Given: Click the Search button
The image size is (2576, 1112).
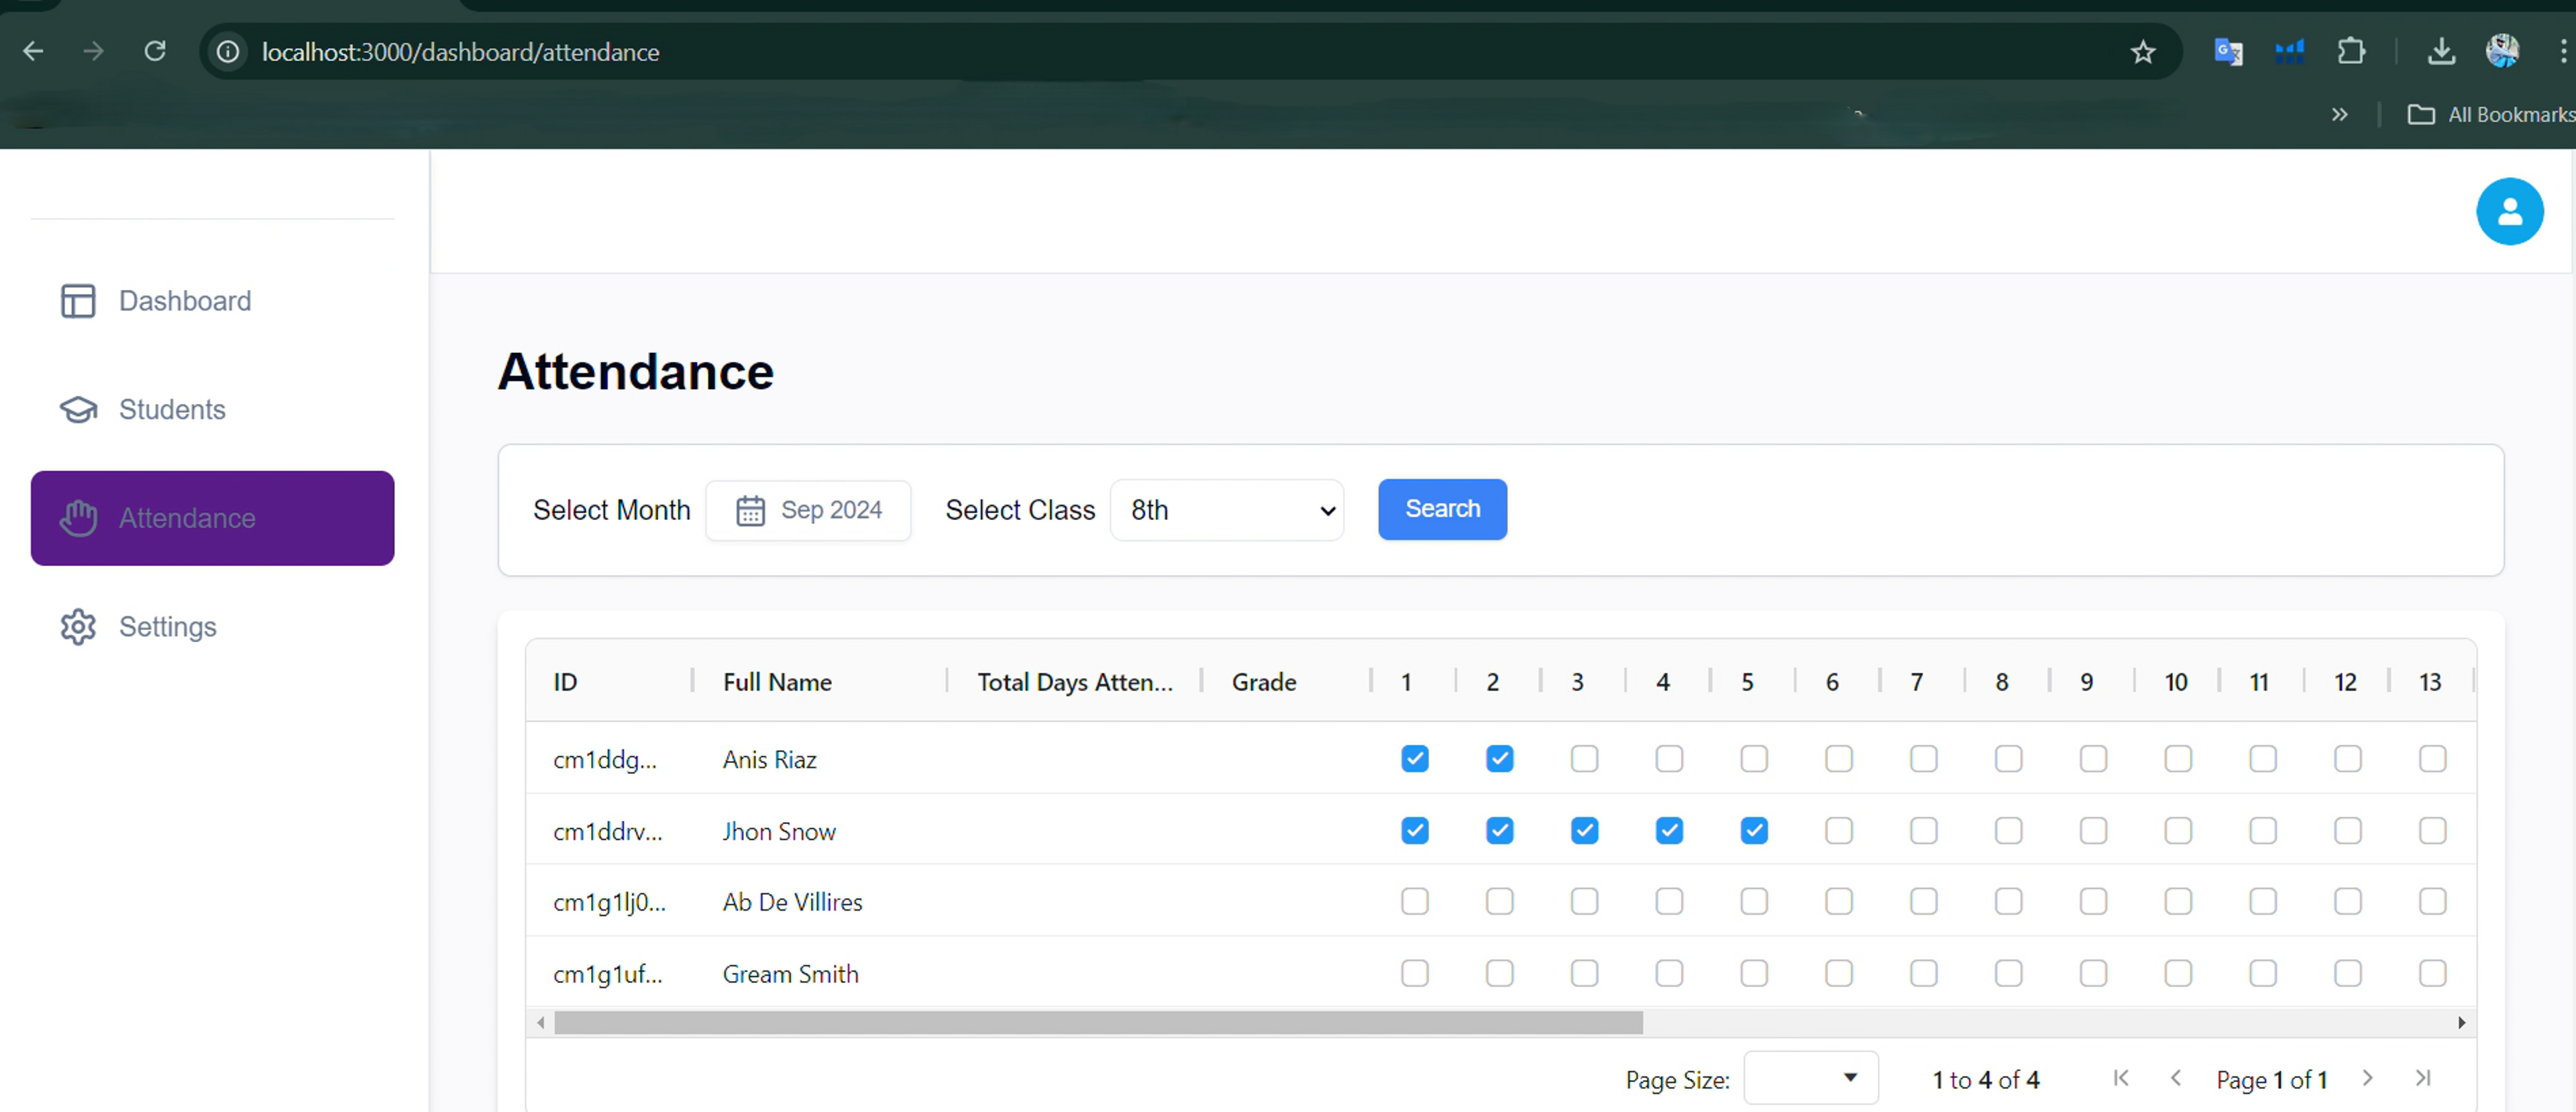Looking at the screenshot, I should point(1441,509).
